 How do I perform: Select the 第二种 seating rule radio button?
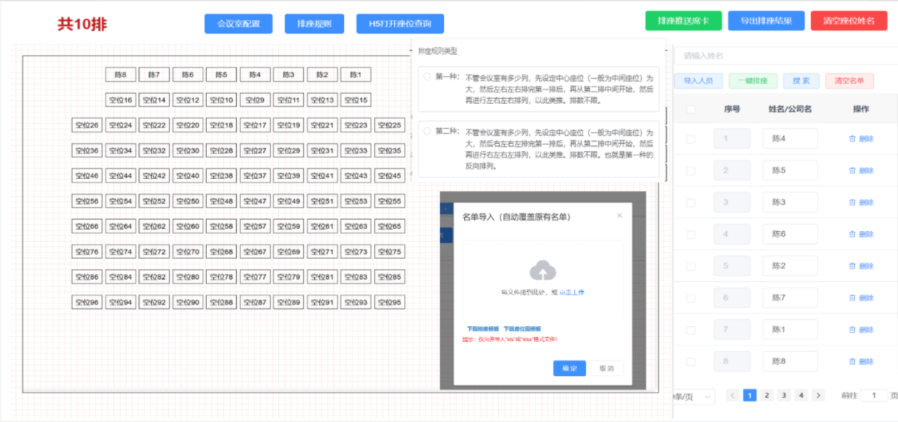428,131
